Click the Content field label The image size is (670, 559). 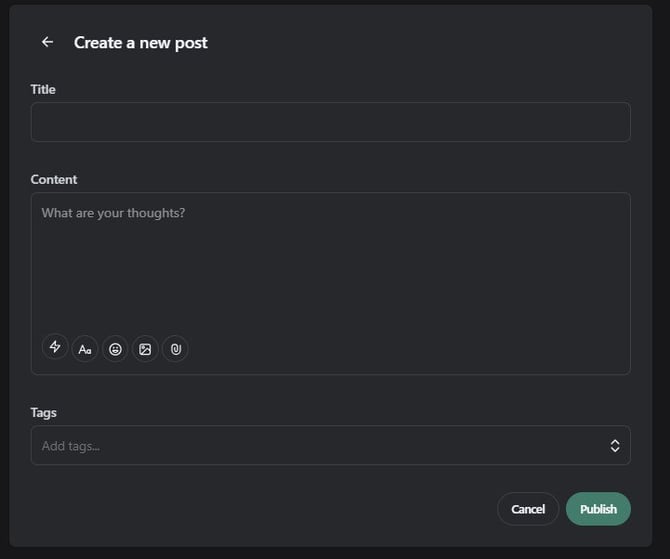(x=54, y=179)
